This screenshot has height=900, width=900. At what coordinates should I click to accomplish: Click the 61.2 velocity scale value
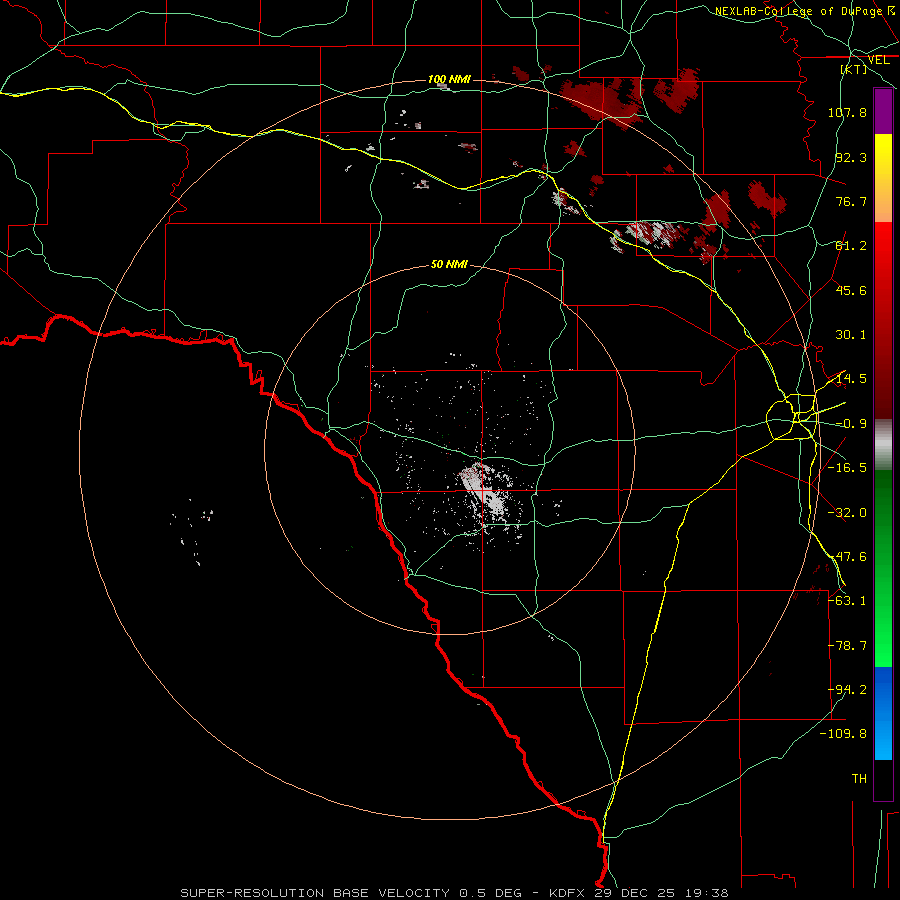851,246
